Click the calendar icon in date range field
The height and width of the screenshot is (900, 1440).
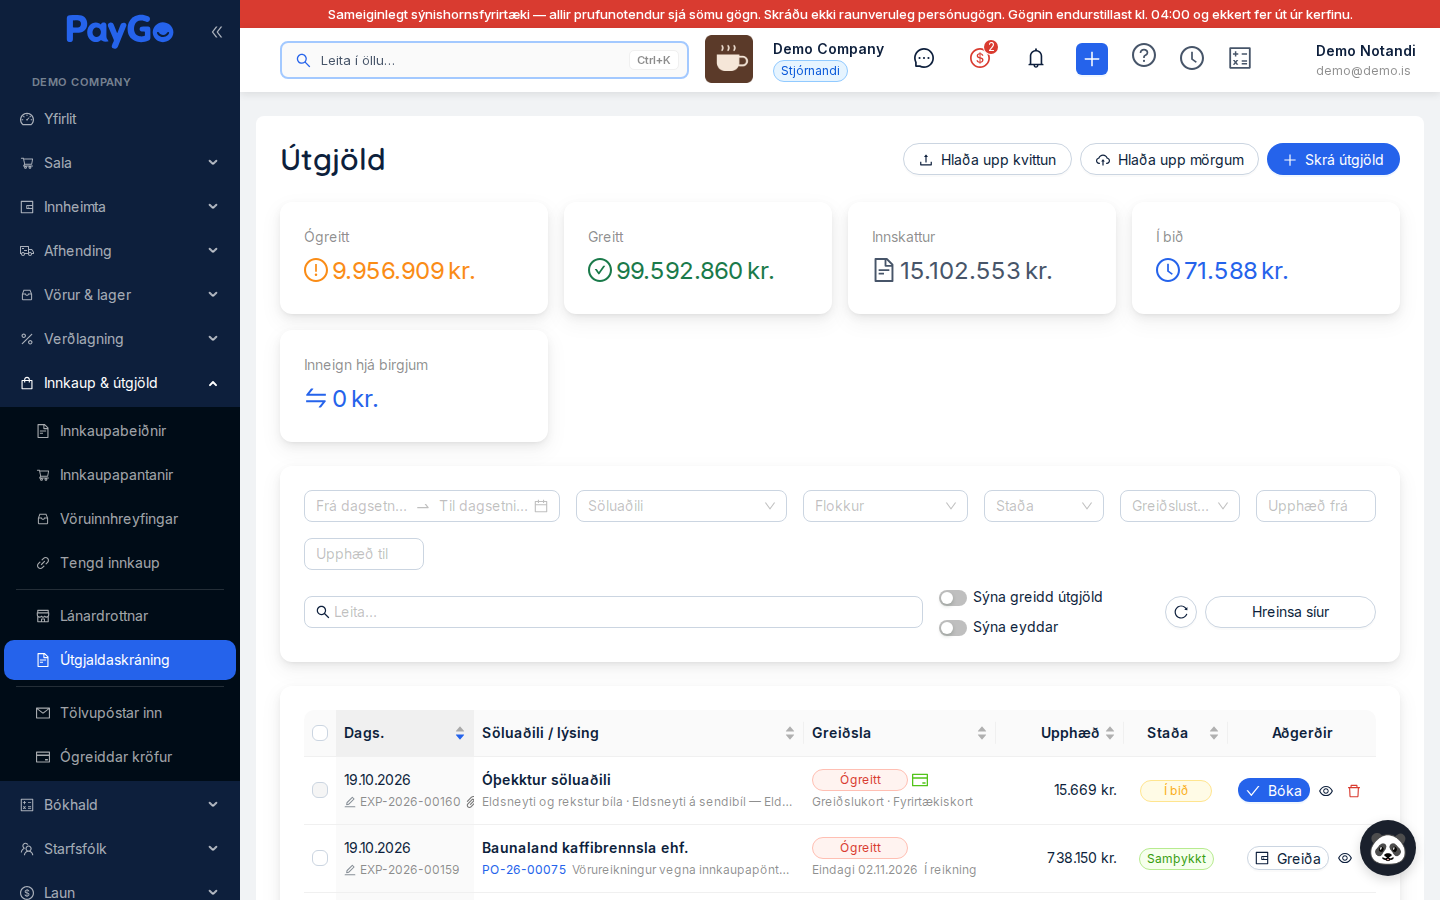(541, 506)
